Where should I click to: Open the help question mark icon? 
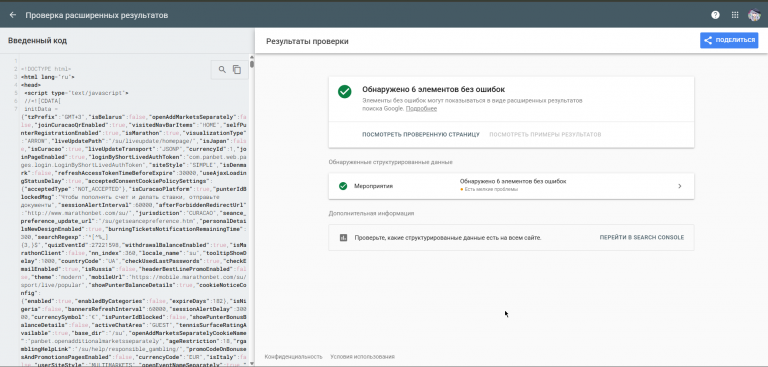click(715, 15)
